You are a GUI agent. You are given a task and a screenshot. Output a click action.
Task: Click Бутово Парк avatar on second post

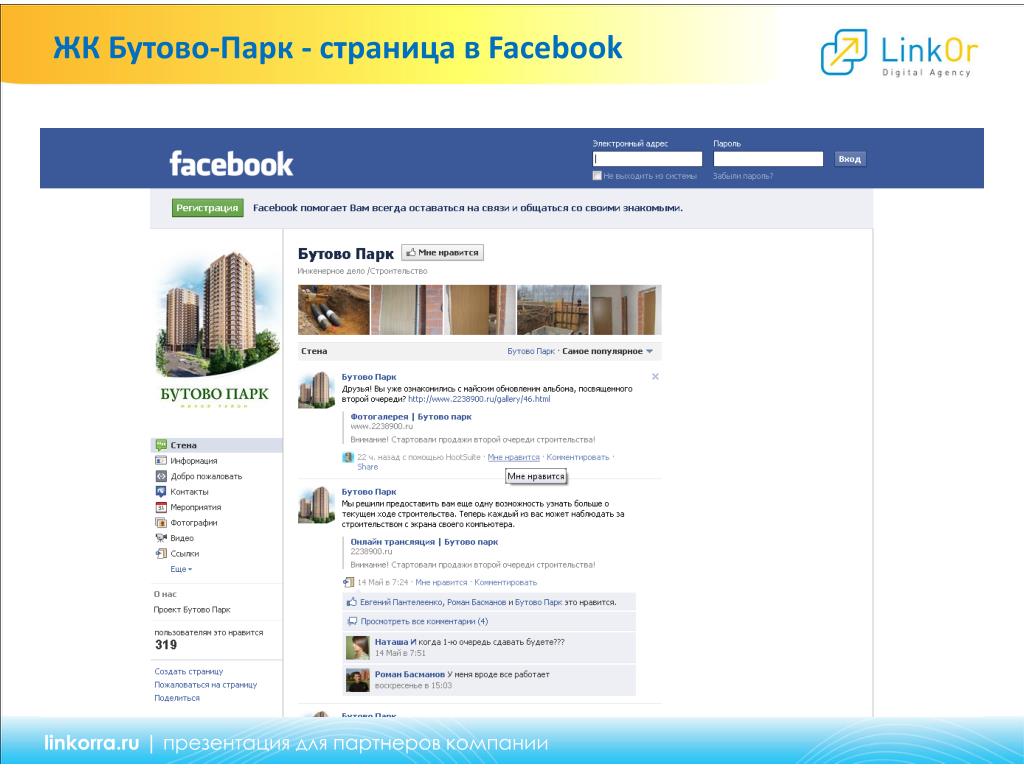(316, 505)
